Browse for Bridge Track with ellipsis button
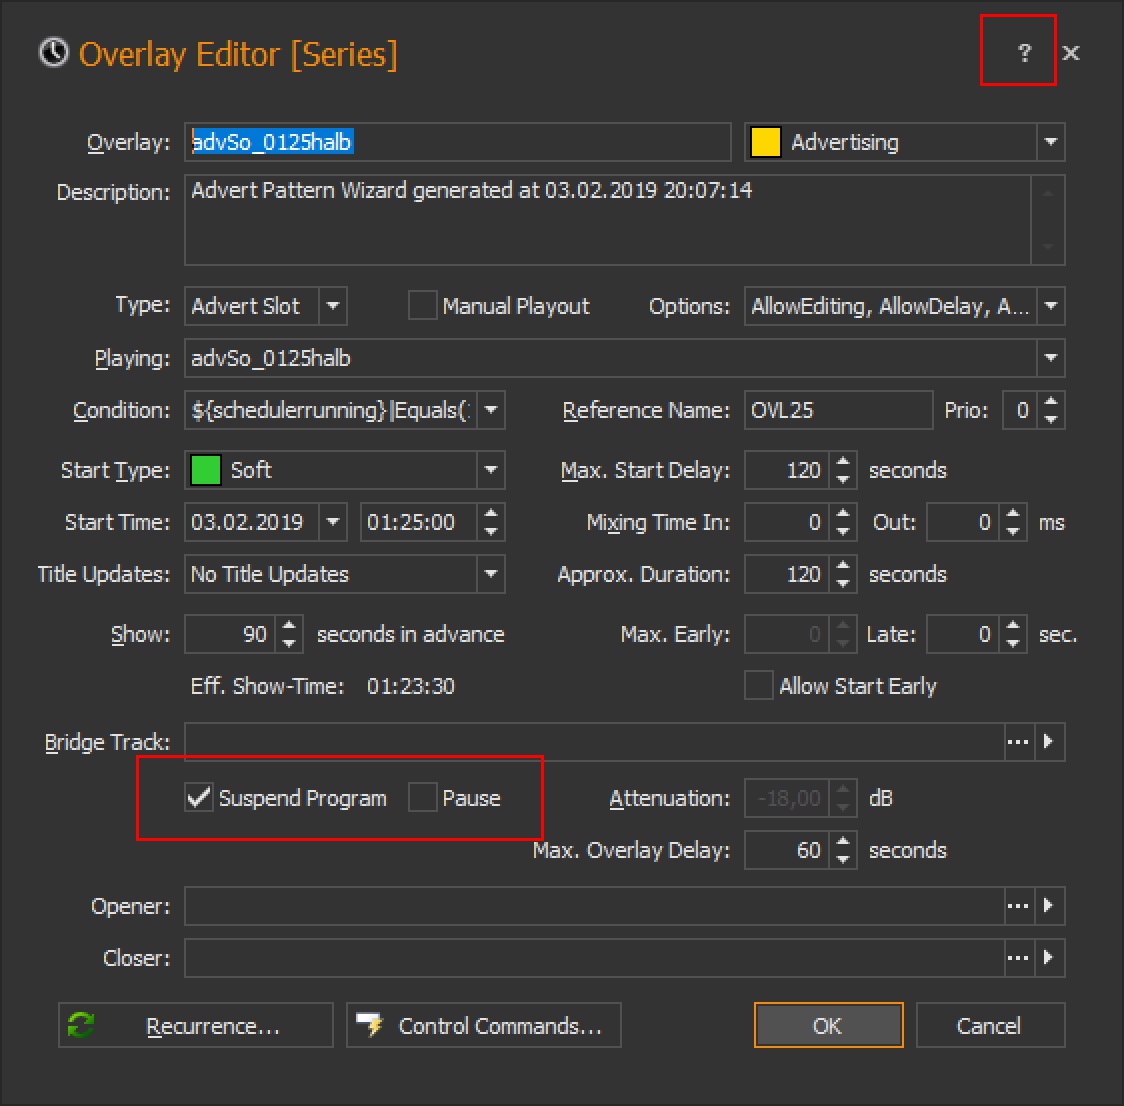Viewport: 1124px width, 1106px height. (1018, 742)
